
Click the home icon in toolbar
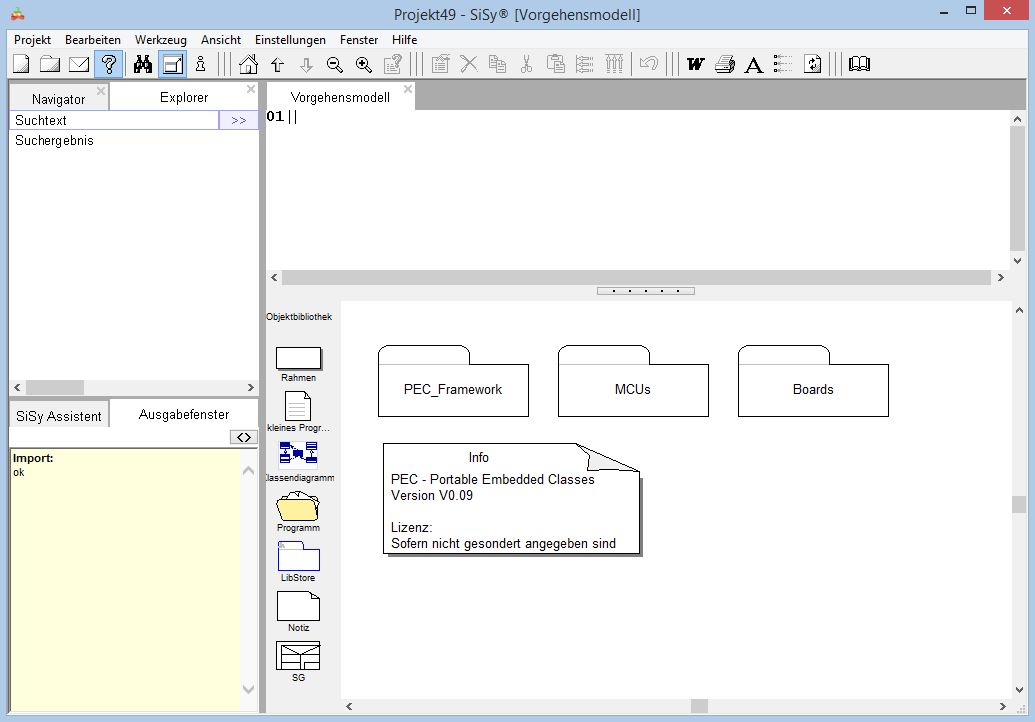click(x=248, y=64)
